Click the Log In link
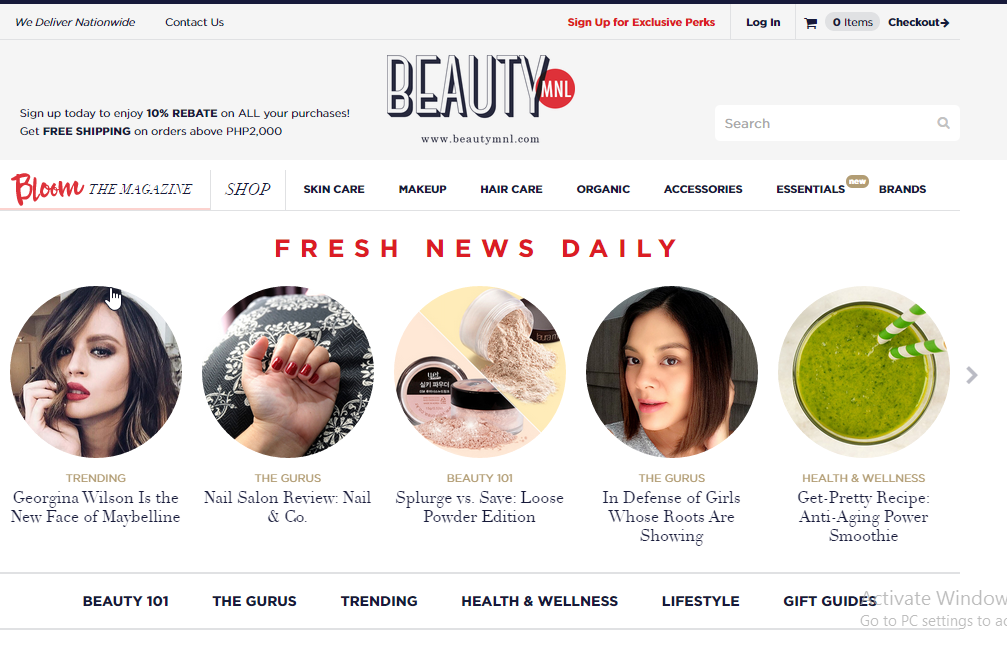 pos(763,22)
